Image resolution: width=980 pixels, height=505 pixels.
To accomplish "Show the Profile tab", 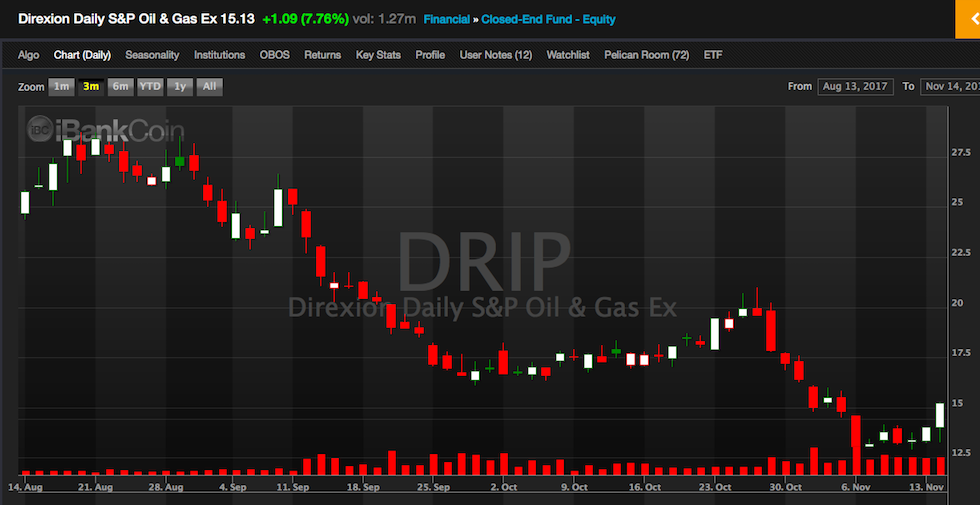I will point(430,55).
